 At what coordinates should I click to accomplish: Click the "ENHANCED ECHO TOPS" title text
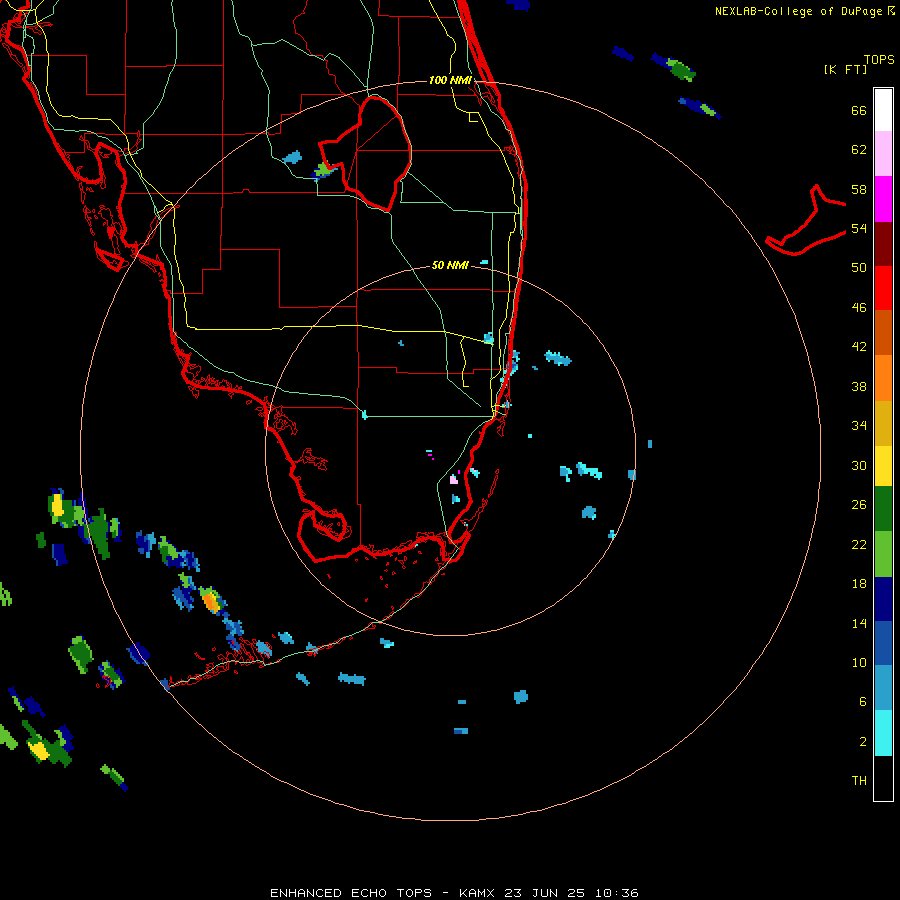(350, 893)
